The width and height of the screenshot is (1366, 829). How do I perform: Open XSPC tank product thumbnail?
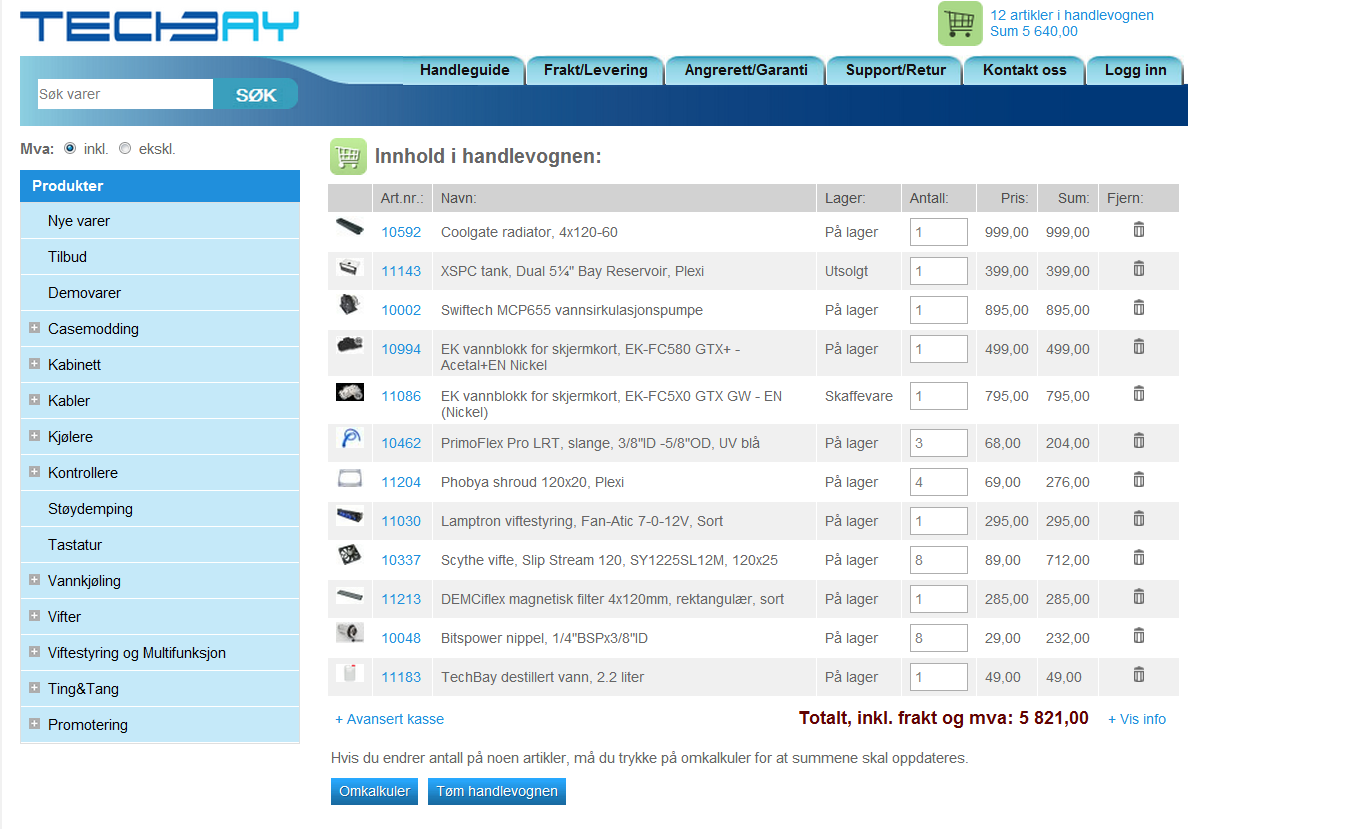(x=350, y=267)
